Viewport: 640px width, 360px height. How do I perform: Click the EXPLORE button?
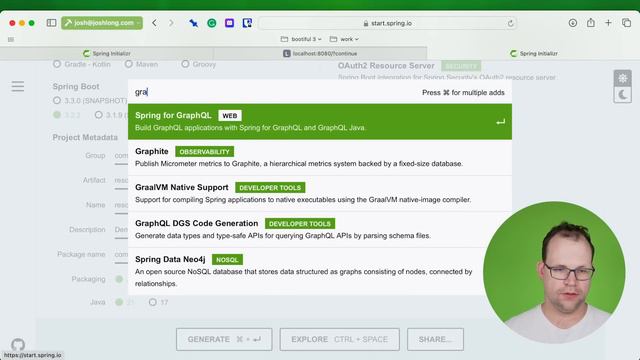click(x=340, y=339)
